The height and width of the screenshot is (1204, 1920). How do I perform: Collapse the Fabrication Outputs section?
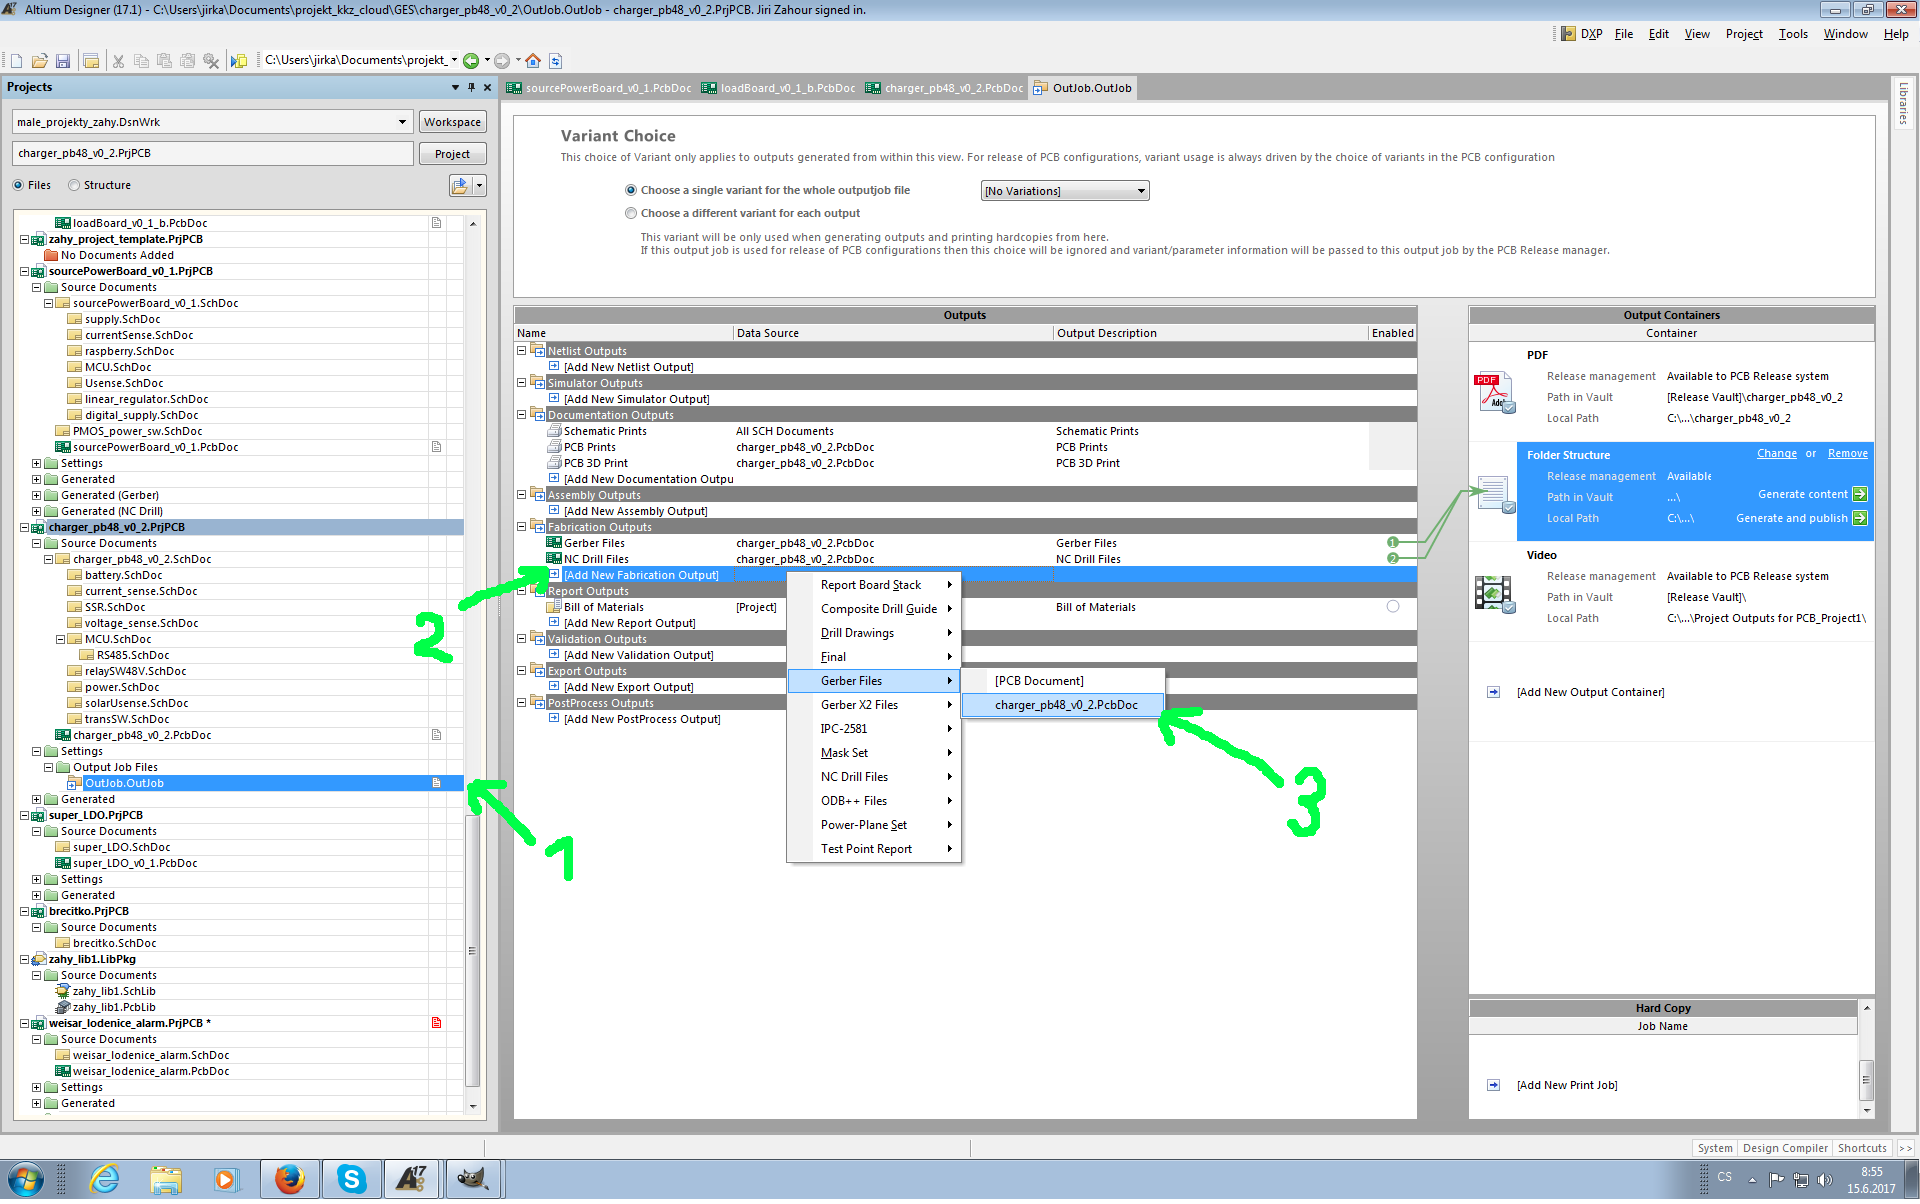click(521, 527)
